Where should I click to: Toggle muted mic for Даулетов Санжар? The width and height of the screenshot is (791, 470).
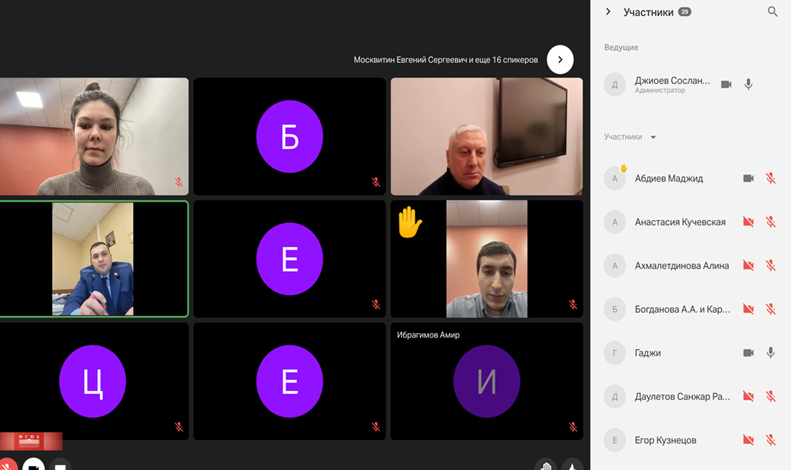(x=771, y=396)
